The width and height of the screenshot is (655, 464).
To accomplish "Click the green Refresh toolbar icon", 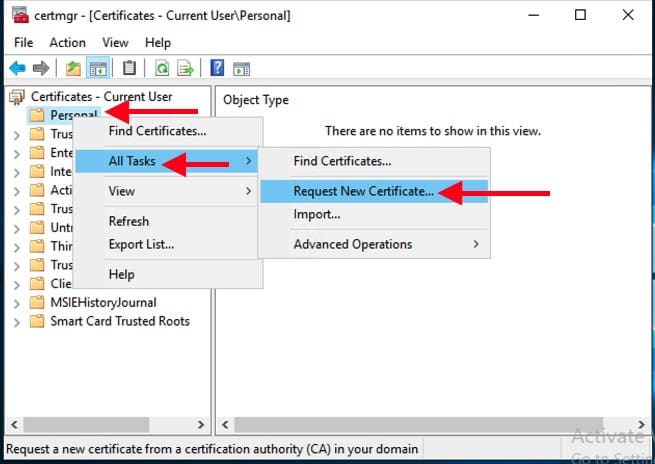I will (x=161, y=68).
